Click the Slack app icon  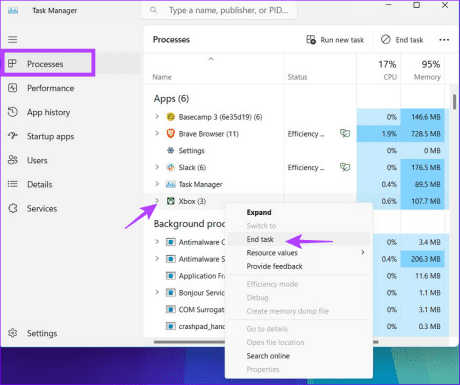point(171,167)
